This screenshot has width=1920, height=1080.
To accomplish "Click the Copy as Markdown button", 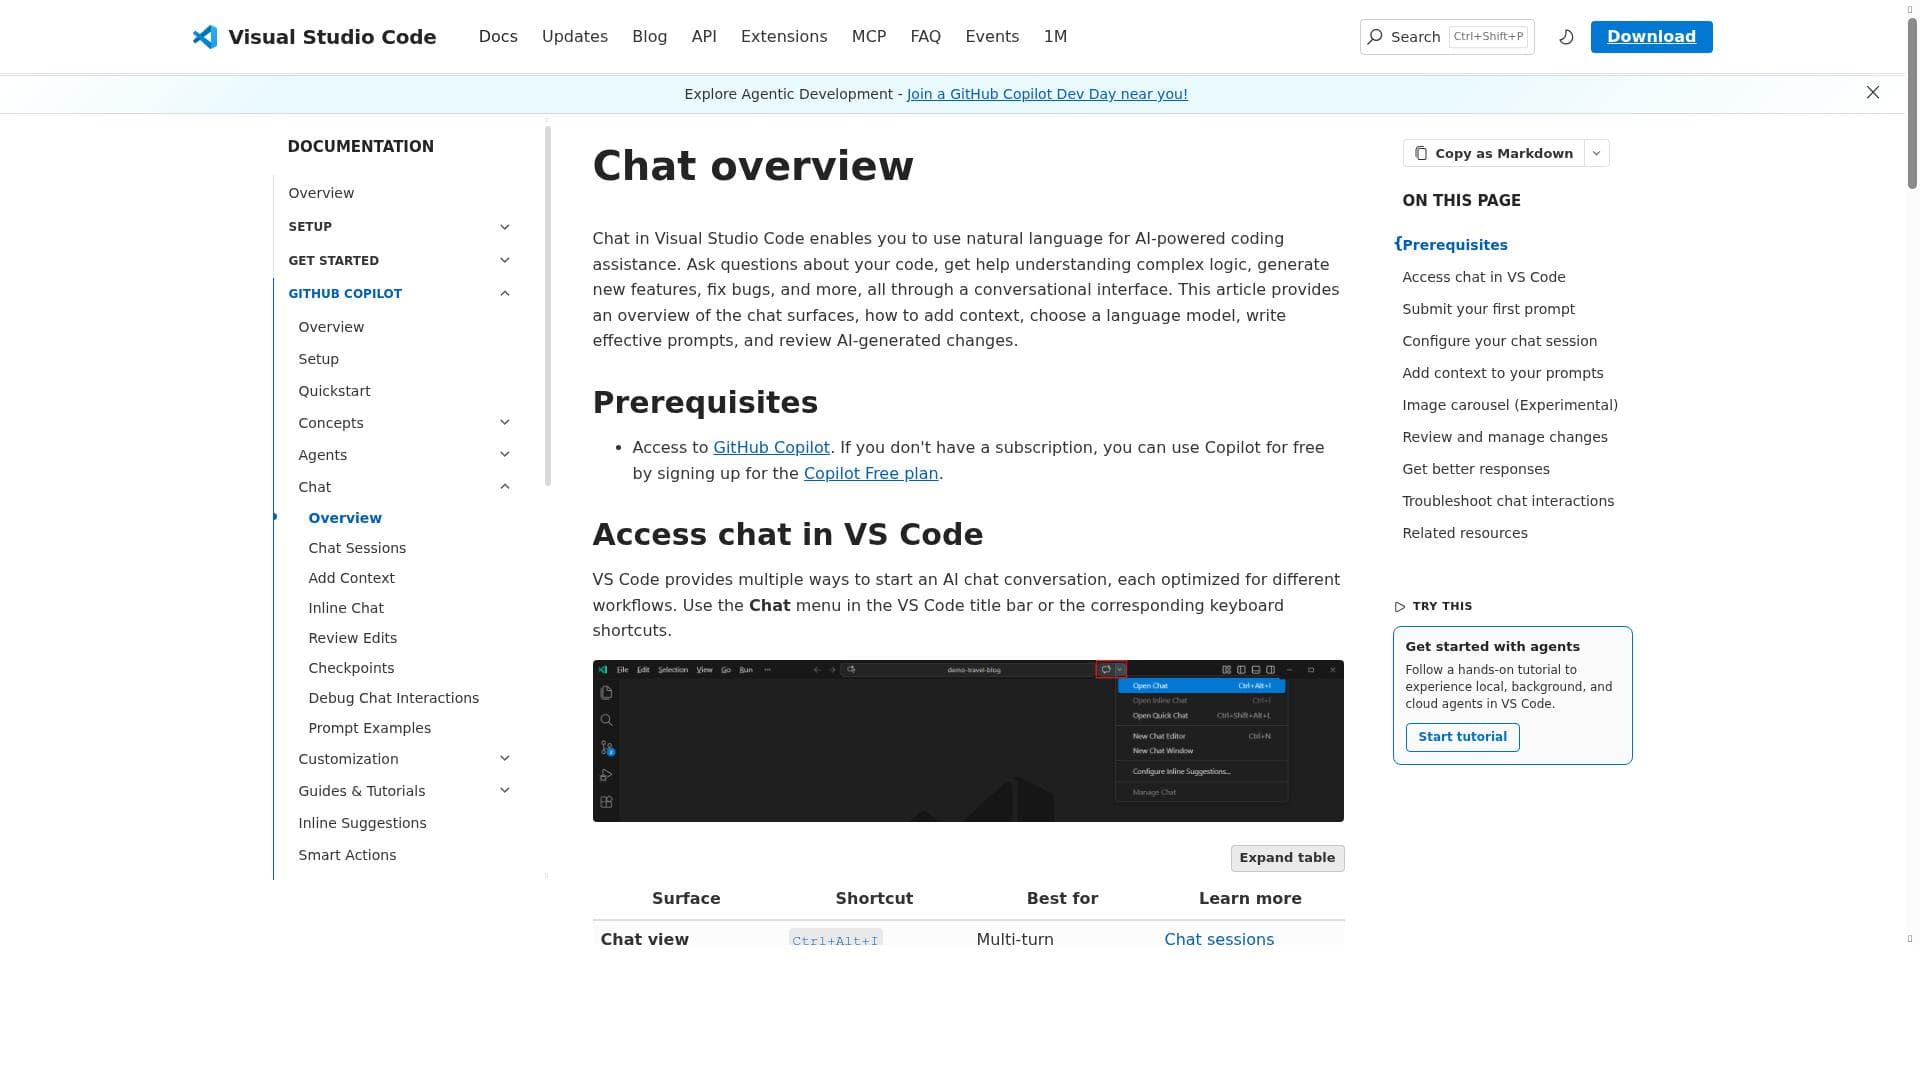I will click(x=1494, y=153).
